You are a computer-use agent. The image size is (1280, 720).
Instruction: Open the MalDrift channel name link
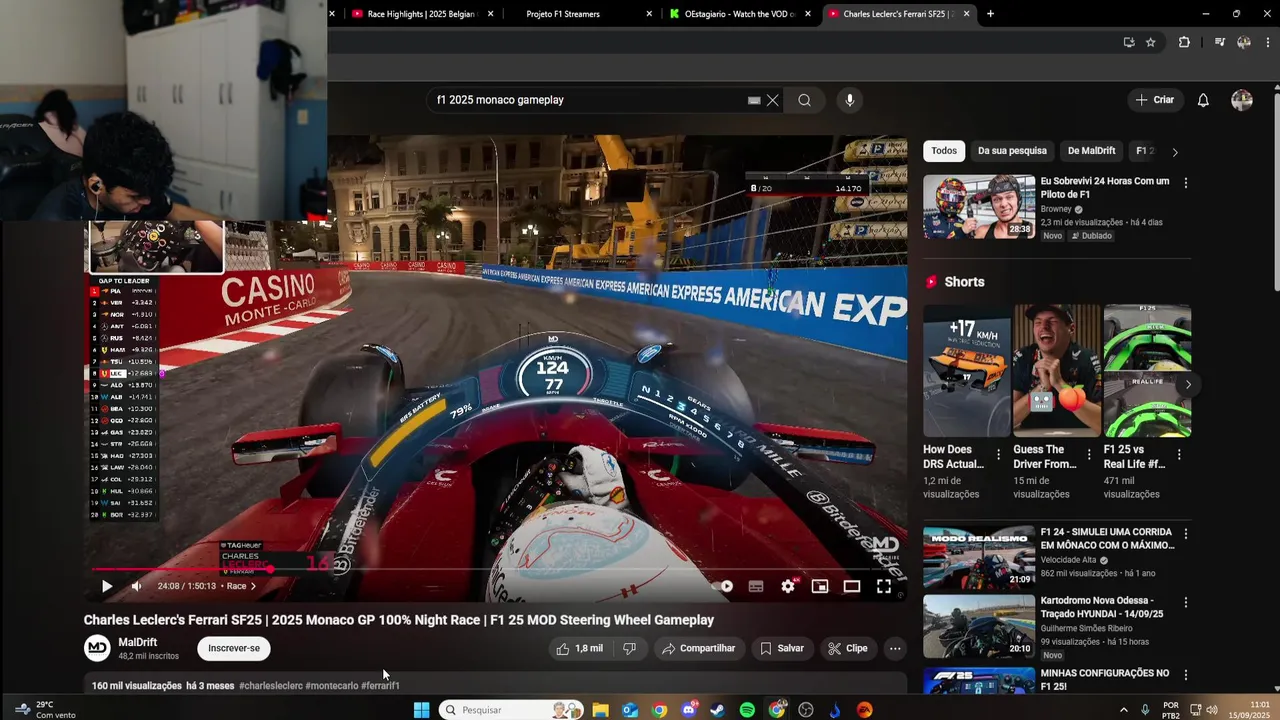(x=138, y=642)
